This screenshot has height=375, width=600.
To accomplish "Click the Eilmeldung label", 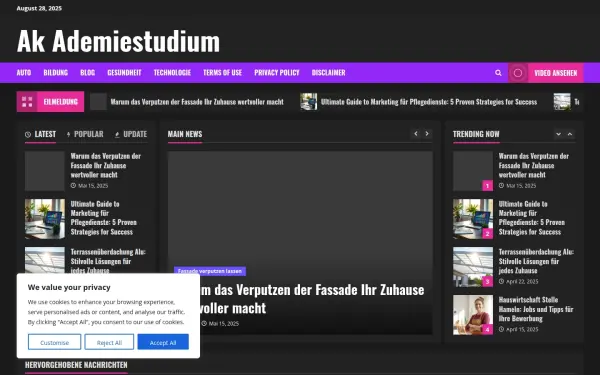I will [61, 102].
